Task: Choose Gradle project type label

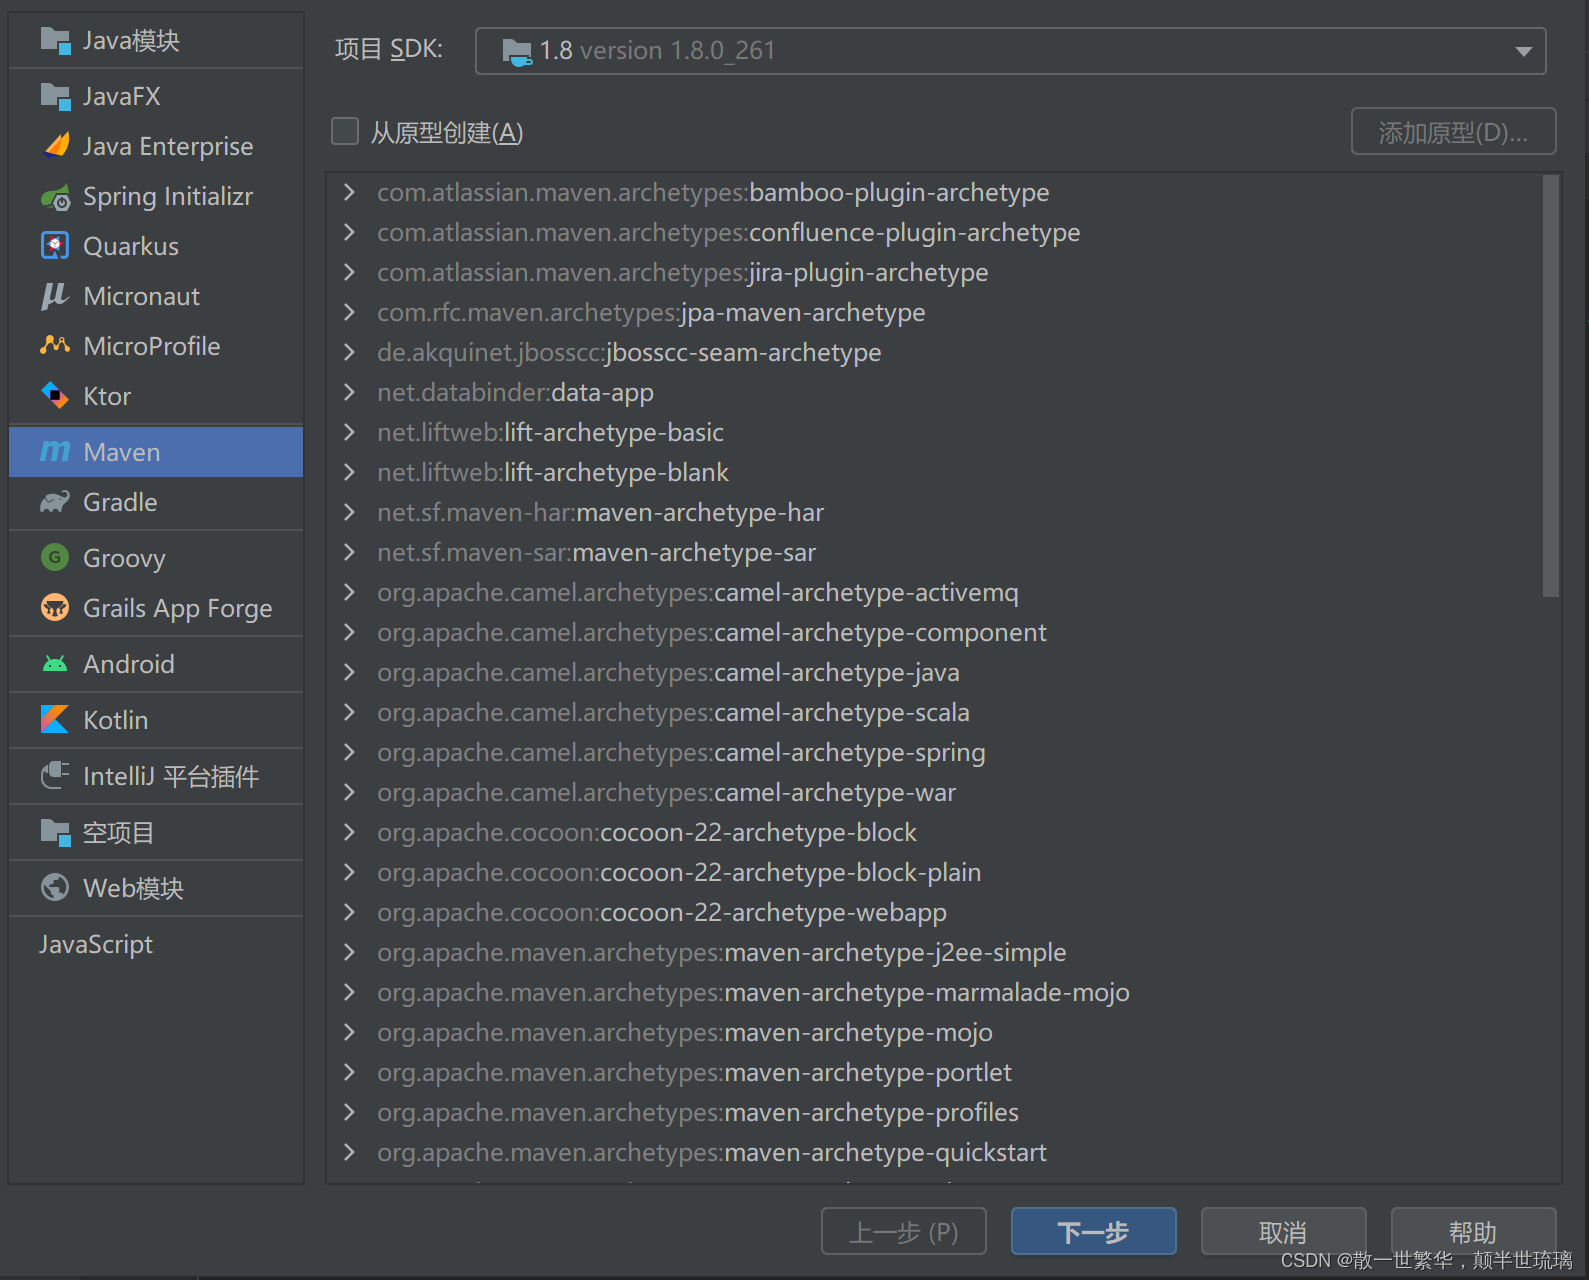Action: [120, 502]
